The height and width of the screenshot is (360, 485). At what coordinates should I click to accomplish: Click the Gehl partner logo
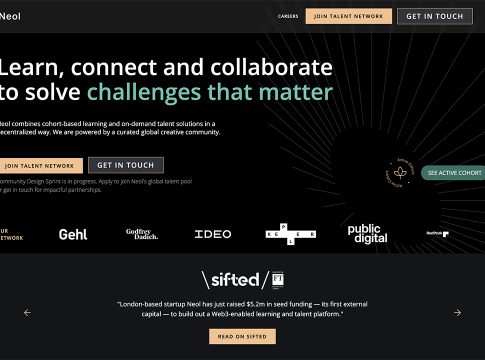(73, 234)
